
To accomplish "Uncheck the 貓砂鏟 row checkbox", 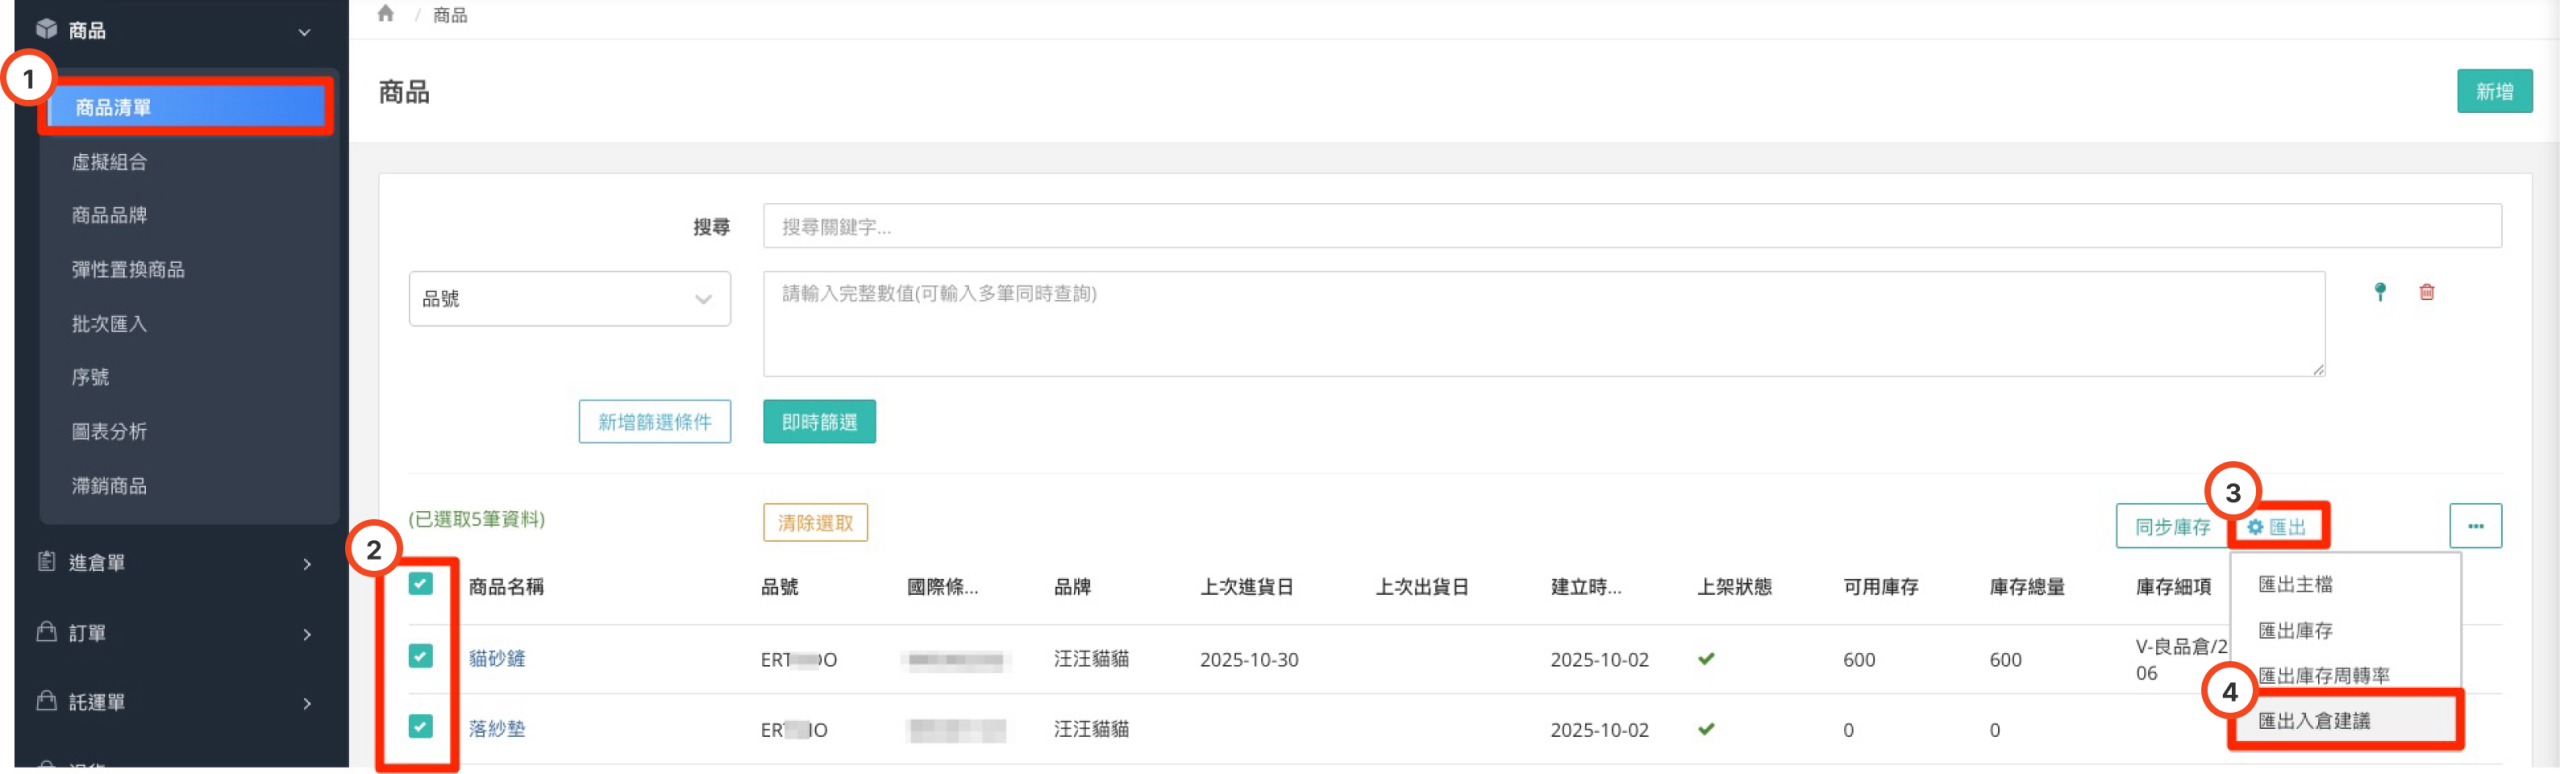I will click(x=421, y=656).
